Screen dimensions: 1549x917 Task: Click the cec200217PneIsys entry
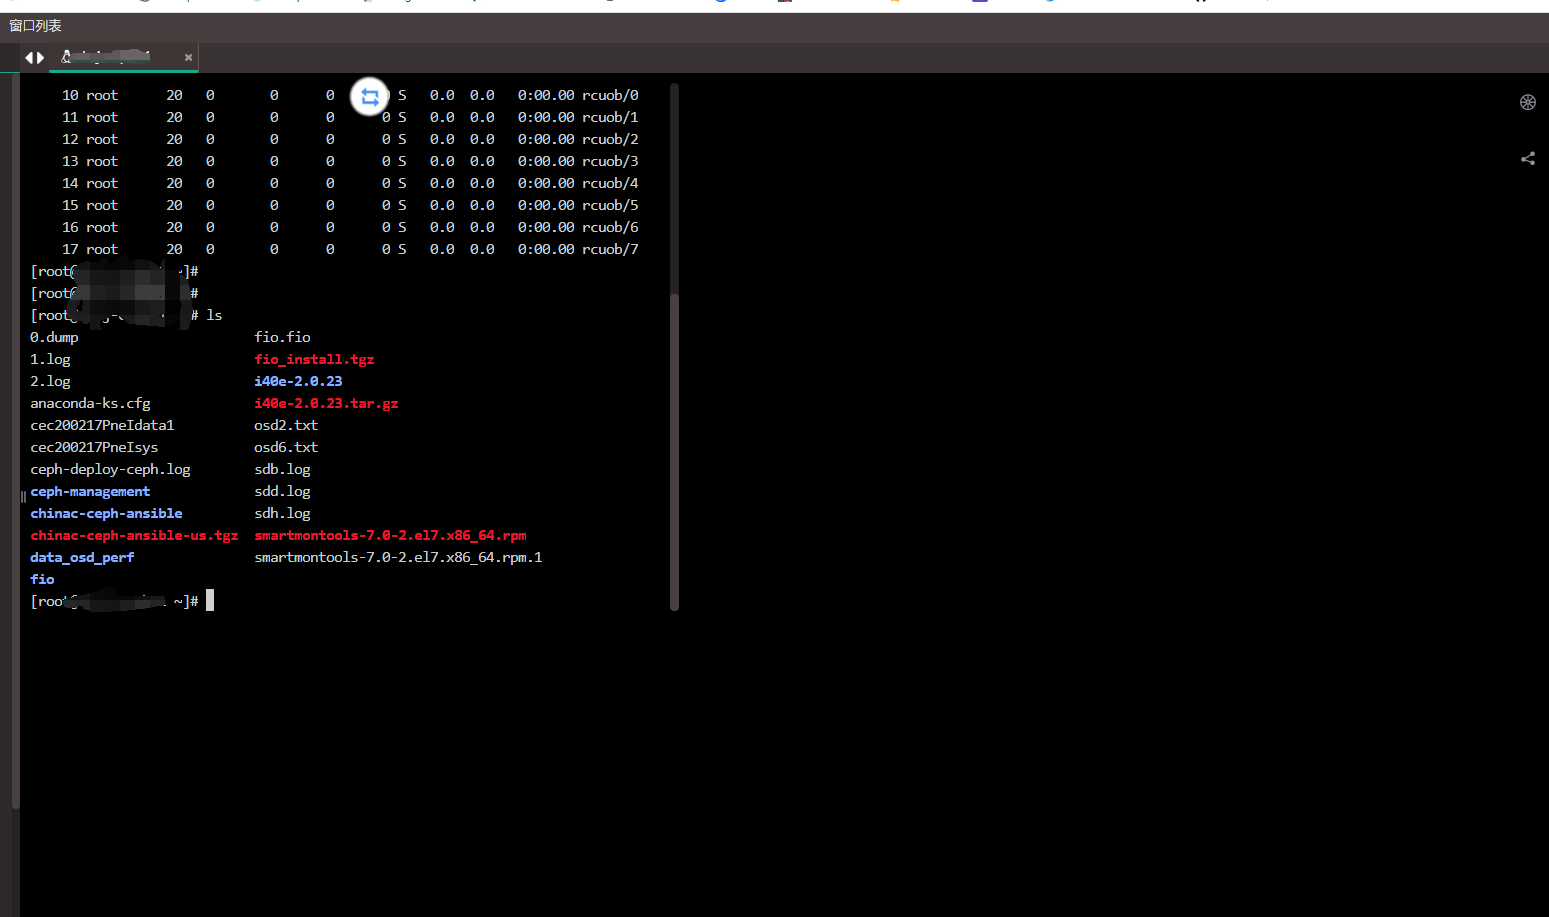[94, 447]
